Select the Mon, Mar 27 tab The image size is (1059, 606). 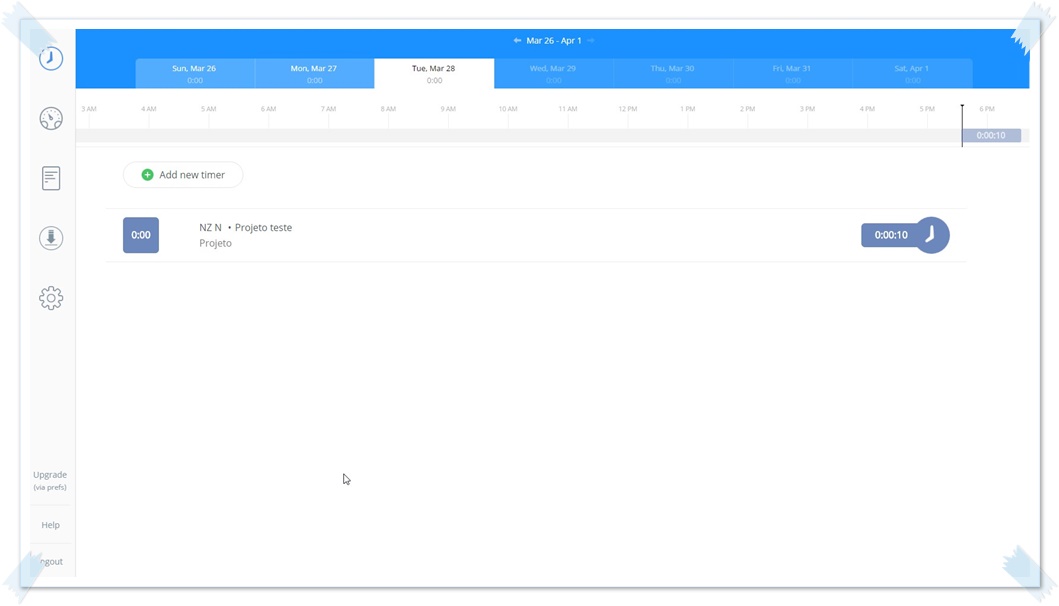click(x=314, y=74)
